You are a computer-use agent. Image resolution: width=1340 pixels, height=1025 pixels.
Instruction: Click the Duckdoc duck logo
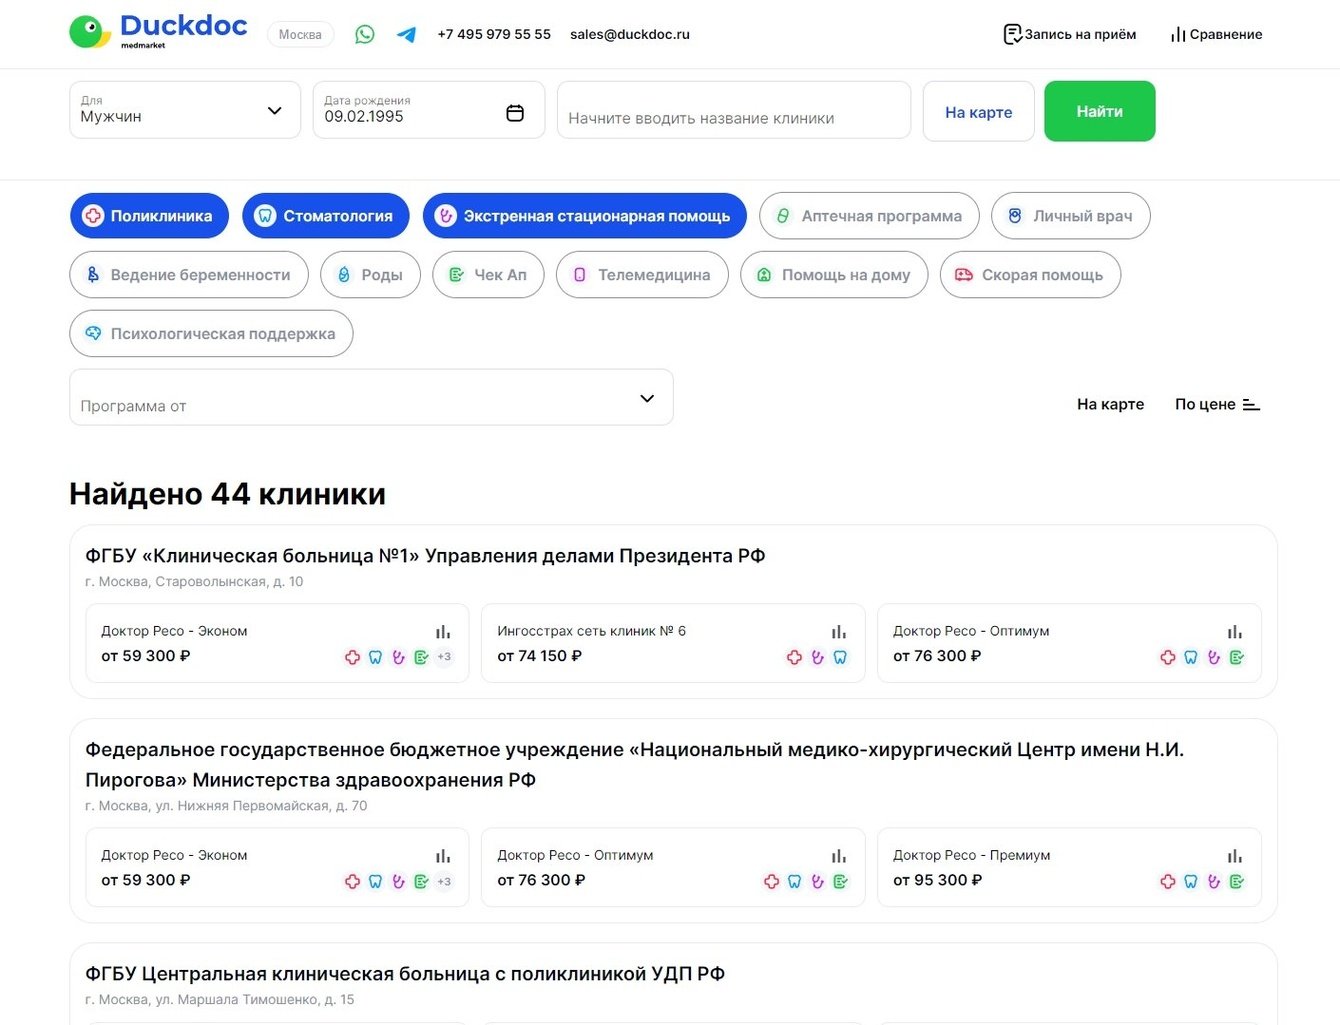(90, 31)
